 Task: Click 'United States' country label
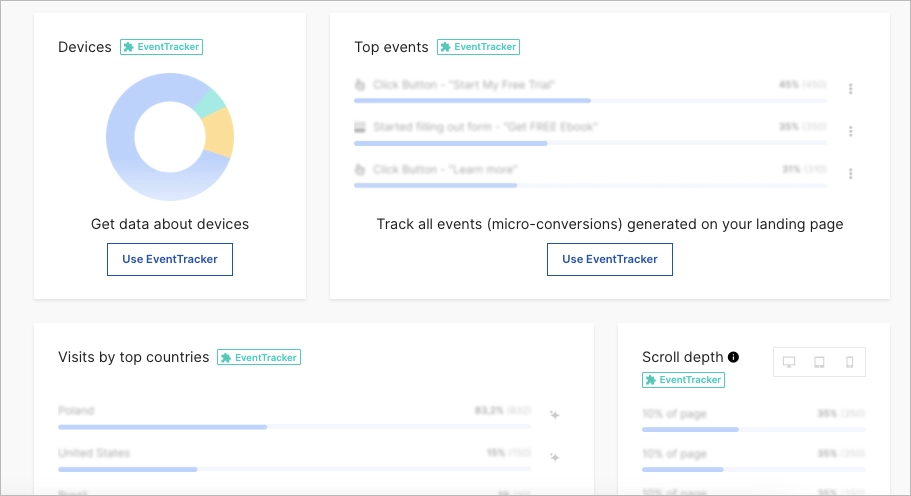94,453
